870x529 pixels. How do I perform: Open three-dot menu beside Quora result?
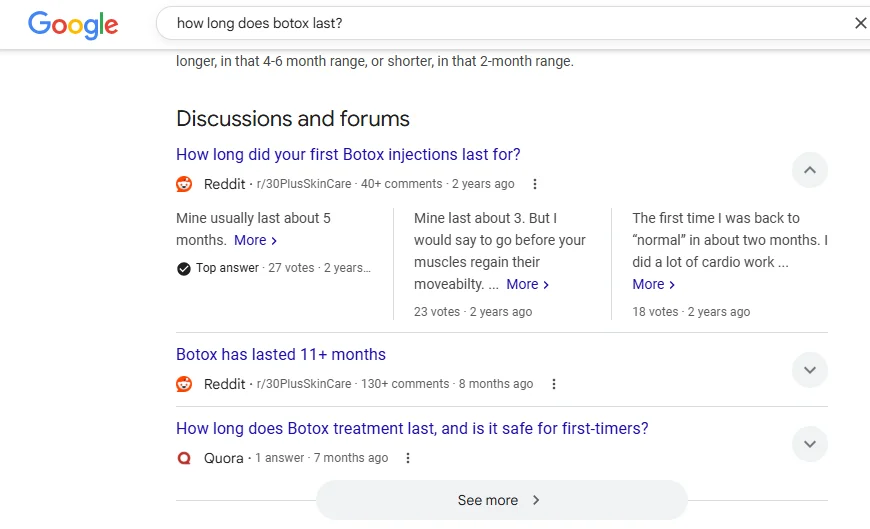[408, 458]
